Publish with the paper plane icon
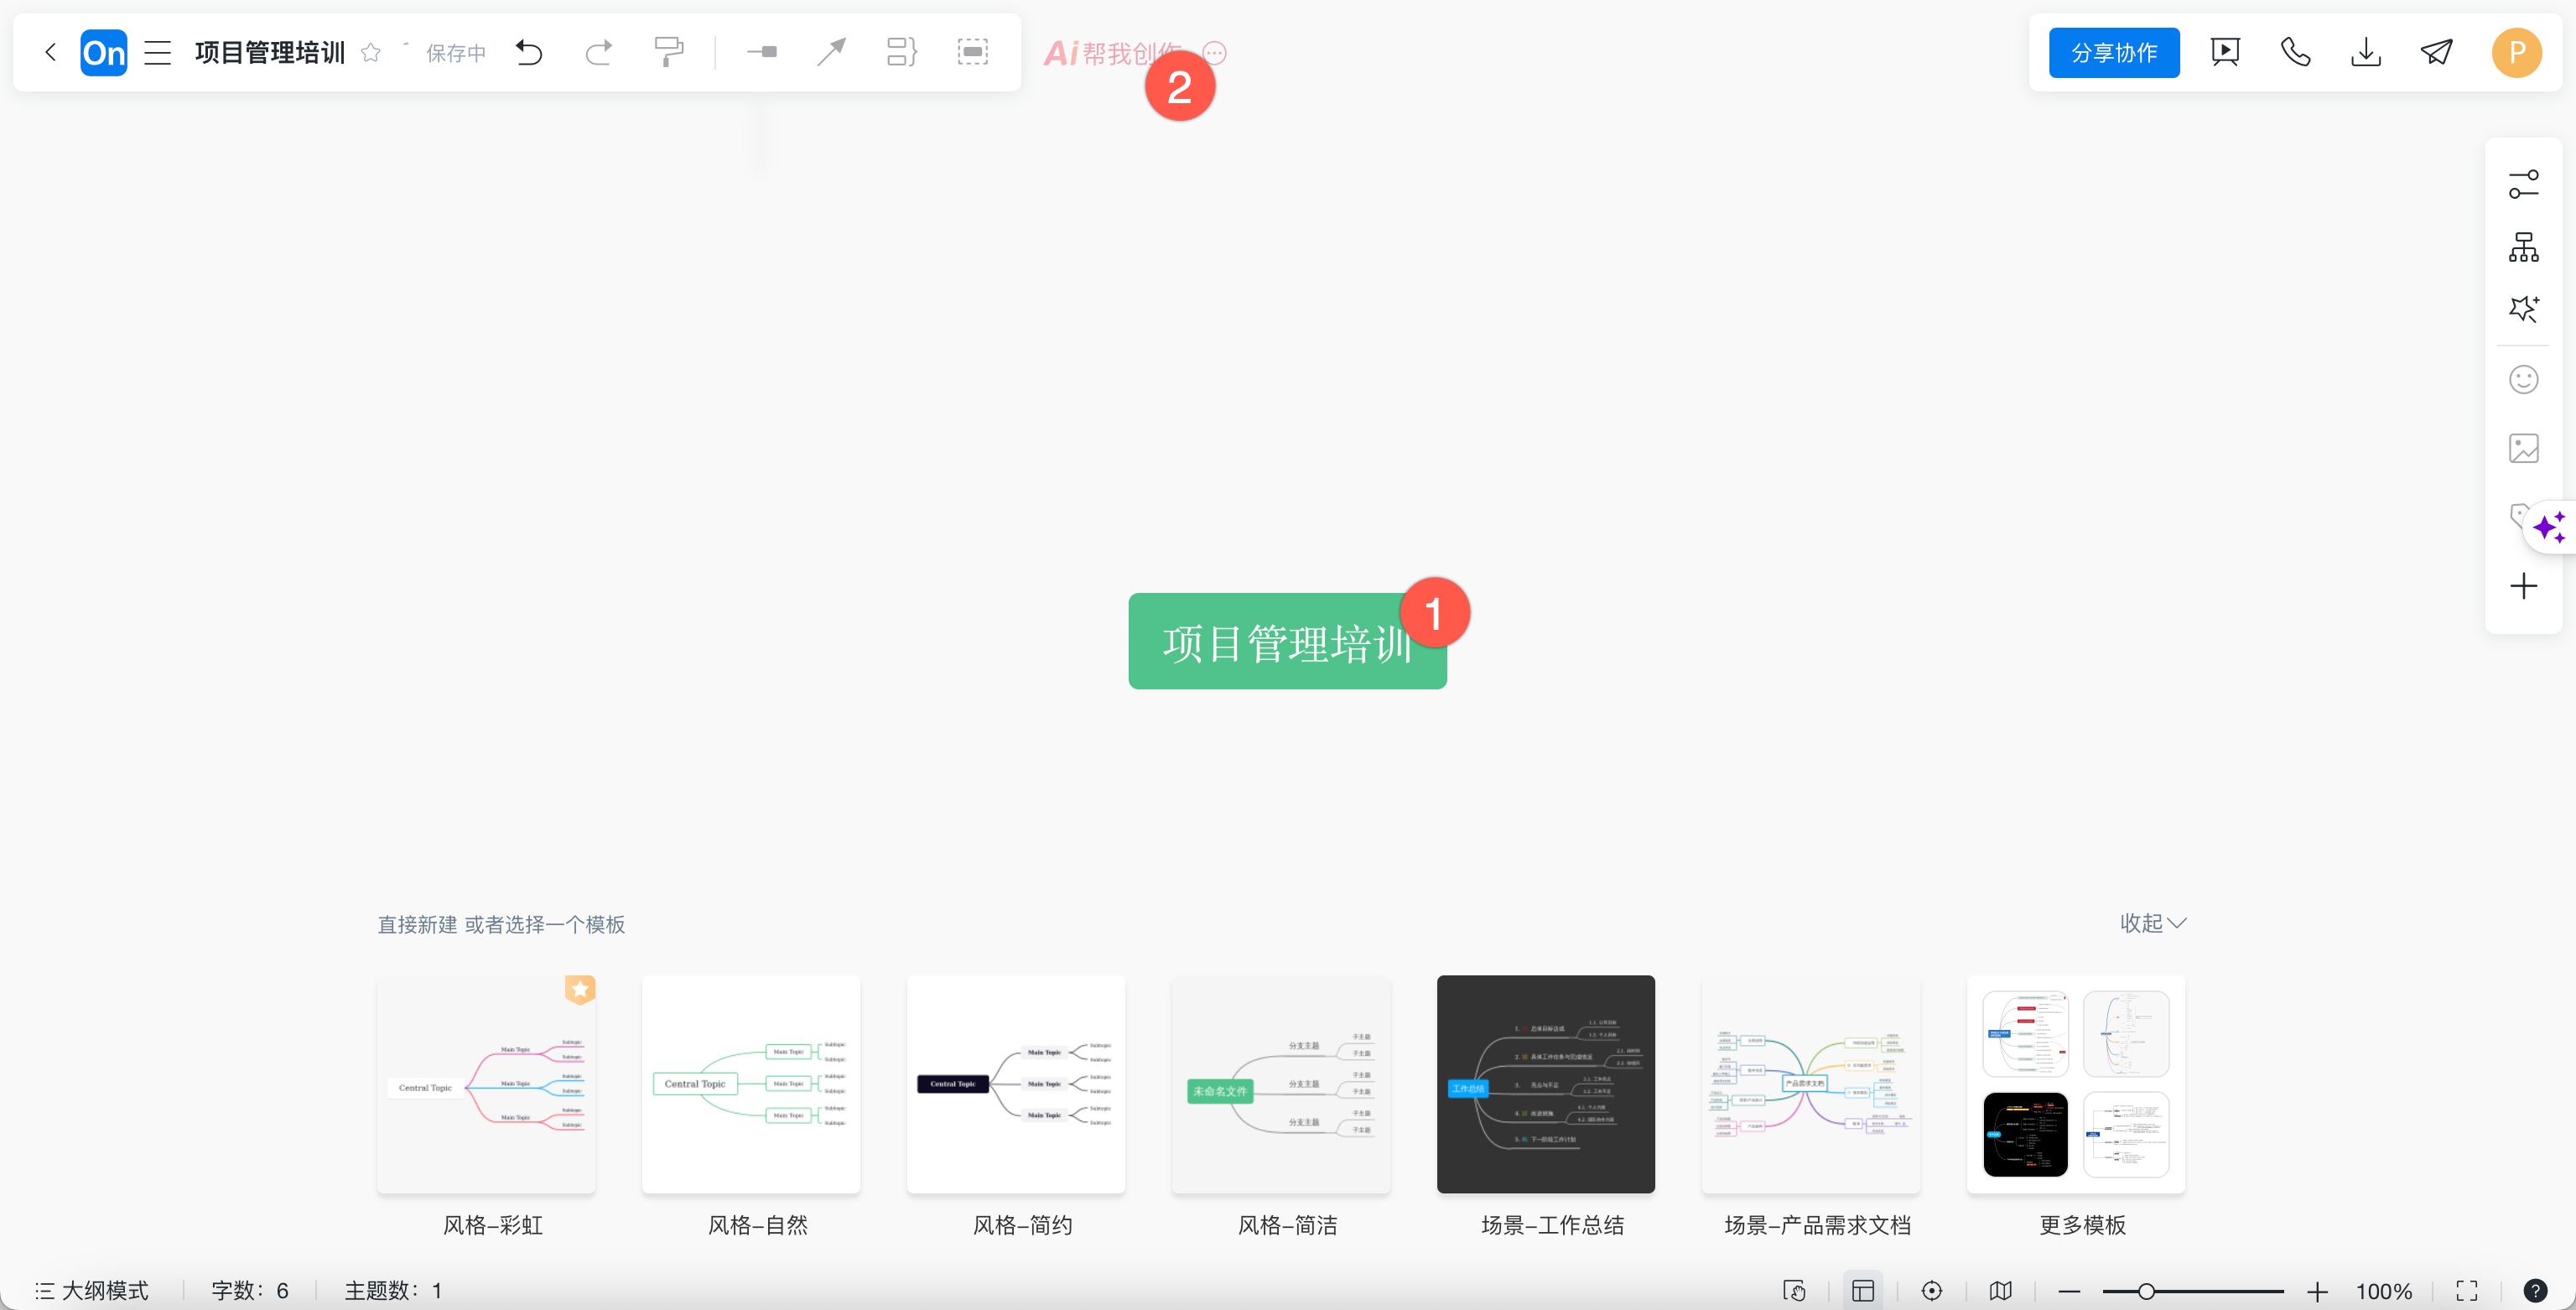 2436,52
